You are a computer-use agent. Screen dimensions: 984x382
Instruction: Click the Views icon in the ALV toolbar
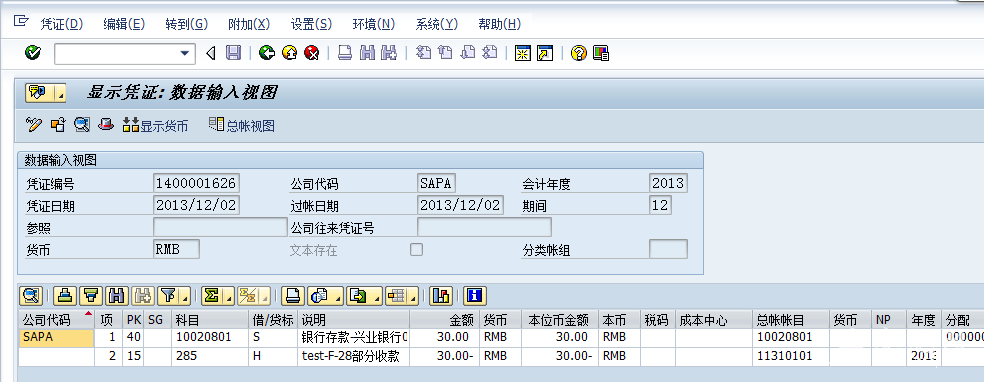(318, 295)
